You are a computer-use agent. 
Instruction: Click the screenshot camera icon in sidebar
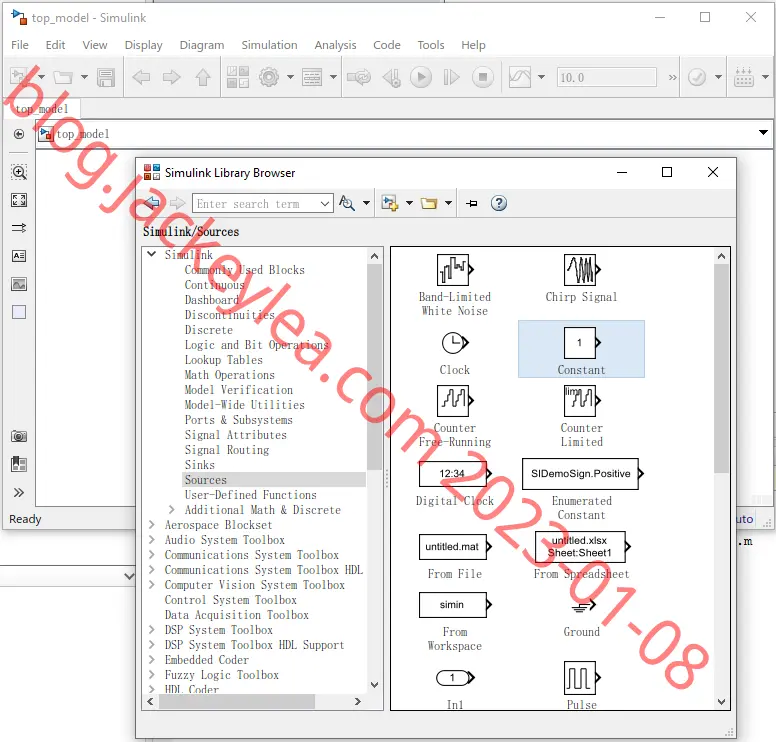(19, 436)
